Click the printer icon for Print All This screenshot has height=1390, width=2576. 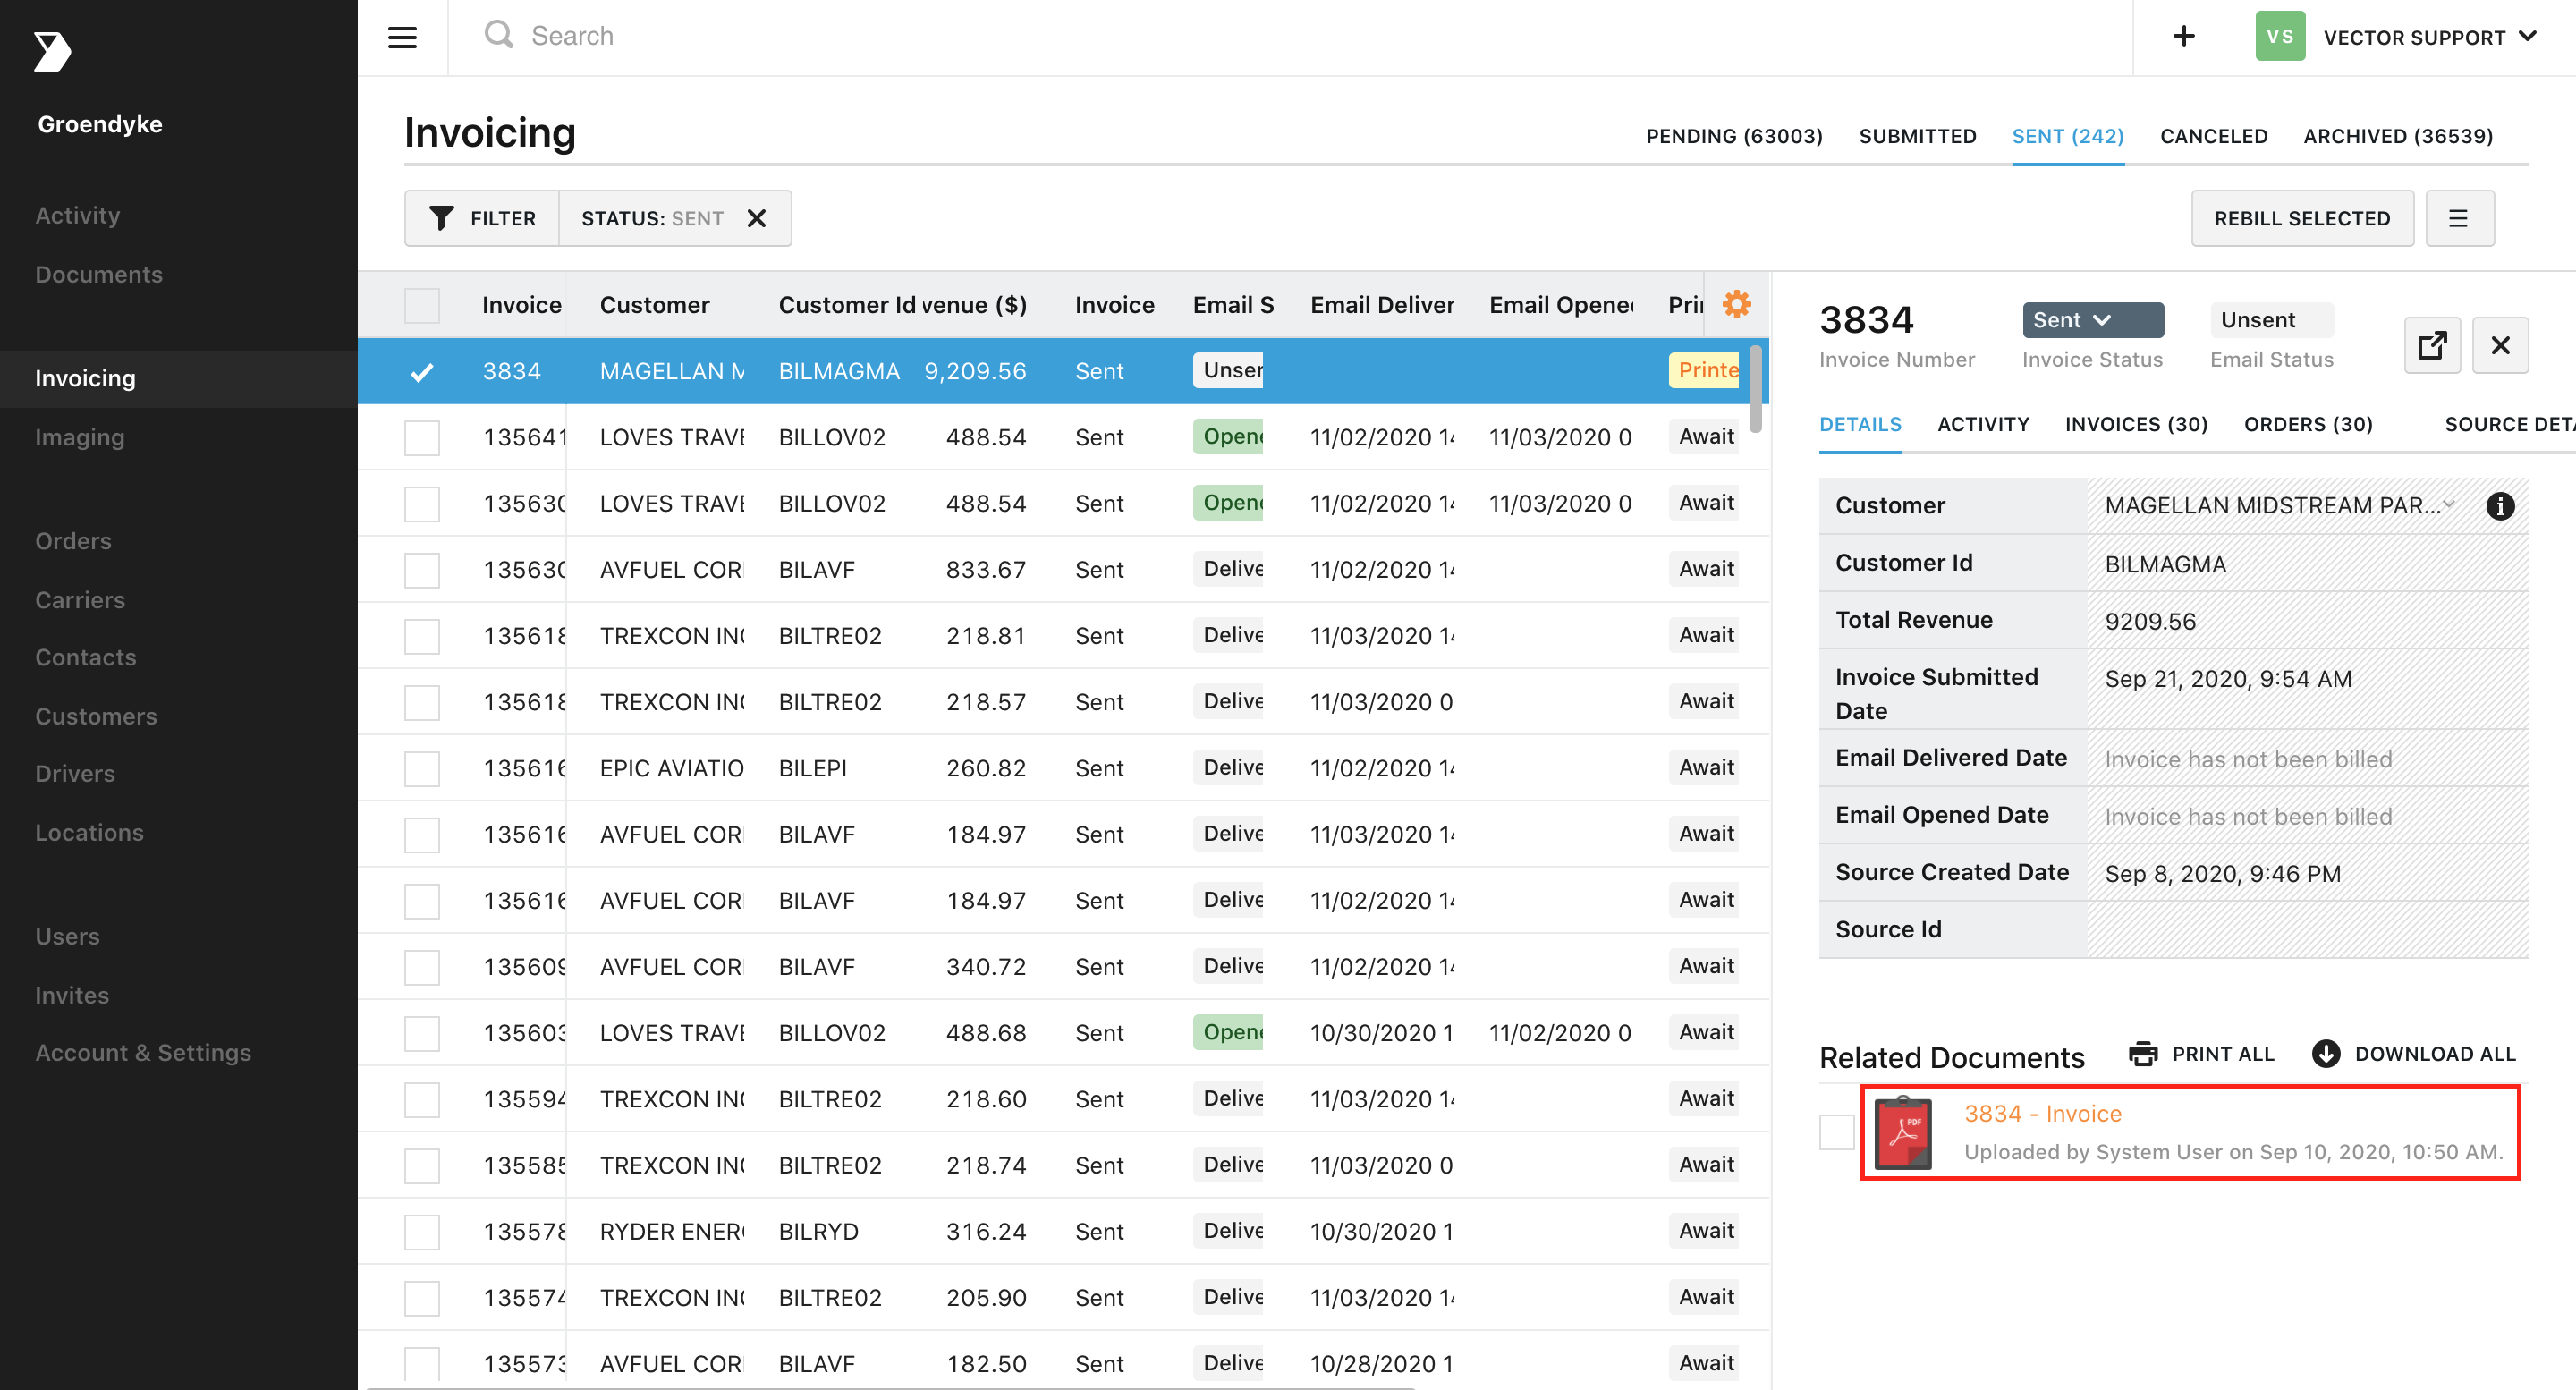tap(2143, 1054)
